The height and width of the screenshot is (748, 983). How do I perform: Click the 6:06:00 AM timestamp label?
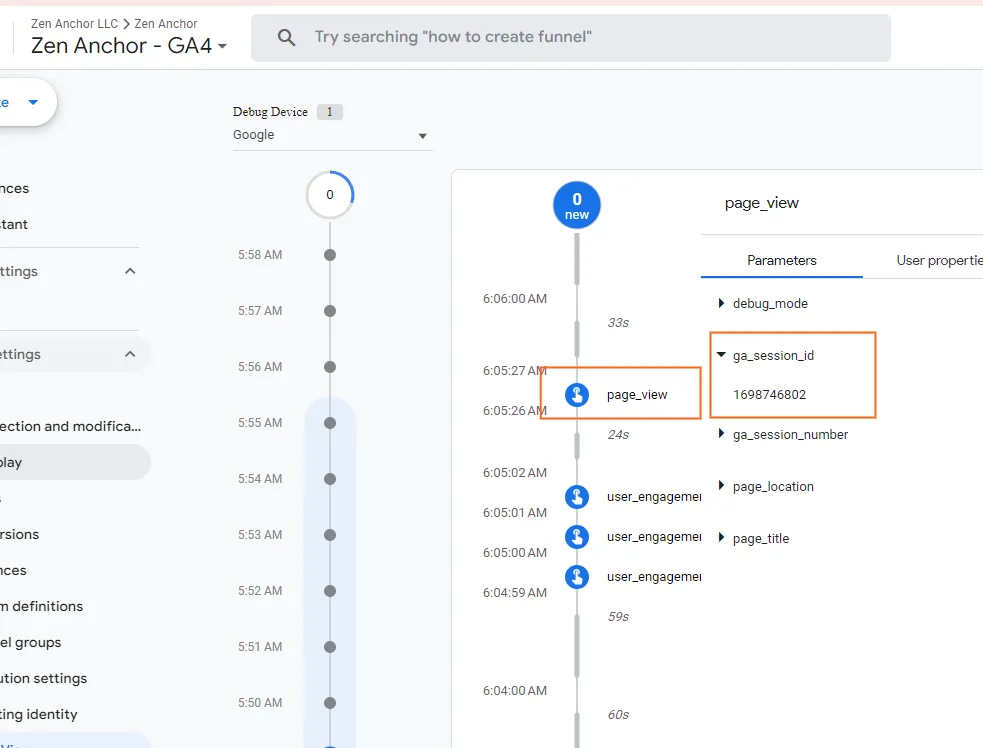(x=514, y=299)
